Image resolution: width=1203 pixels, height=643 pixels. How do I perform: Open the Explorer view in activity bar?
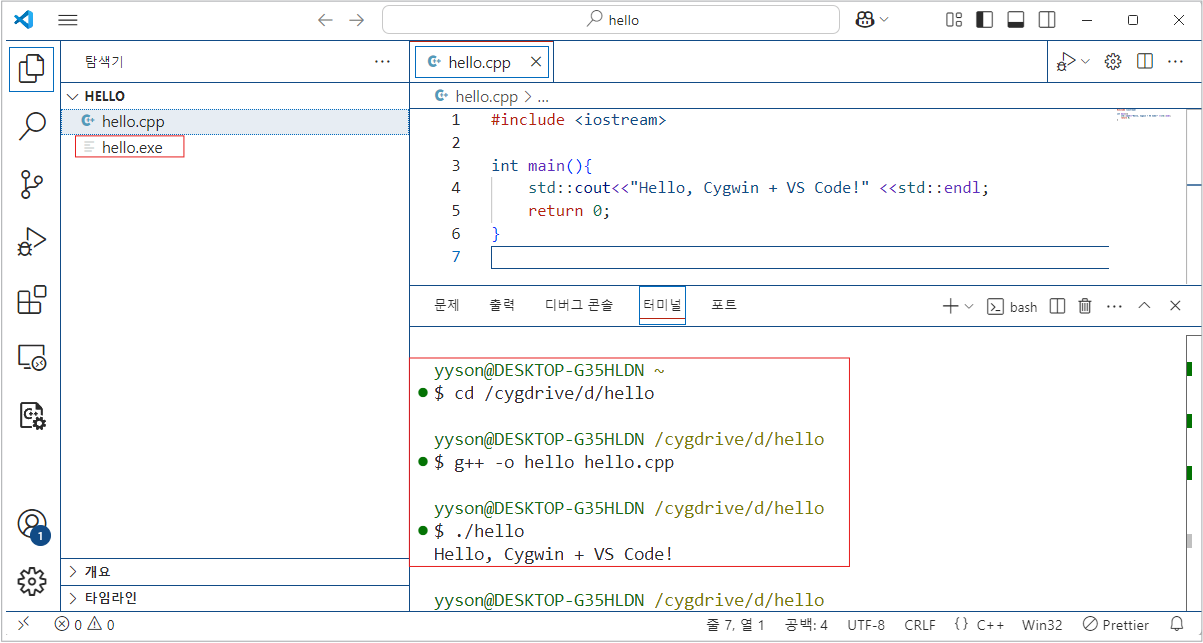(32, 67)
